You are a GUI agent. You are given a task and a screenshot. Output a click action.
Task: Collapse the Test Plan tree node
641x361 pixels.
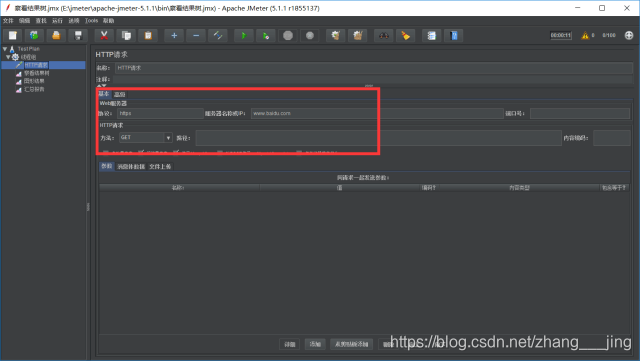click(x=5, y=49)
